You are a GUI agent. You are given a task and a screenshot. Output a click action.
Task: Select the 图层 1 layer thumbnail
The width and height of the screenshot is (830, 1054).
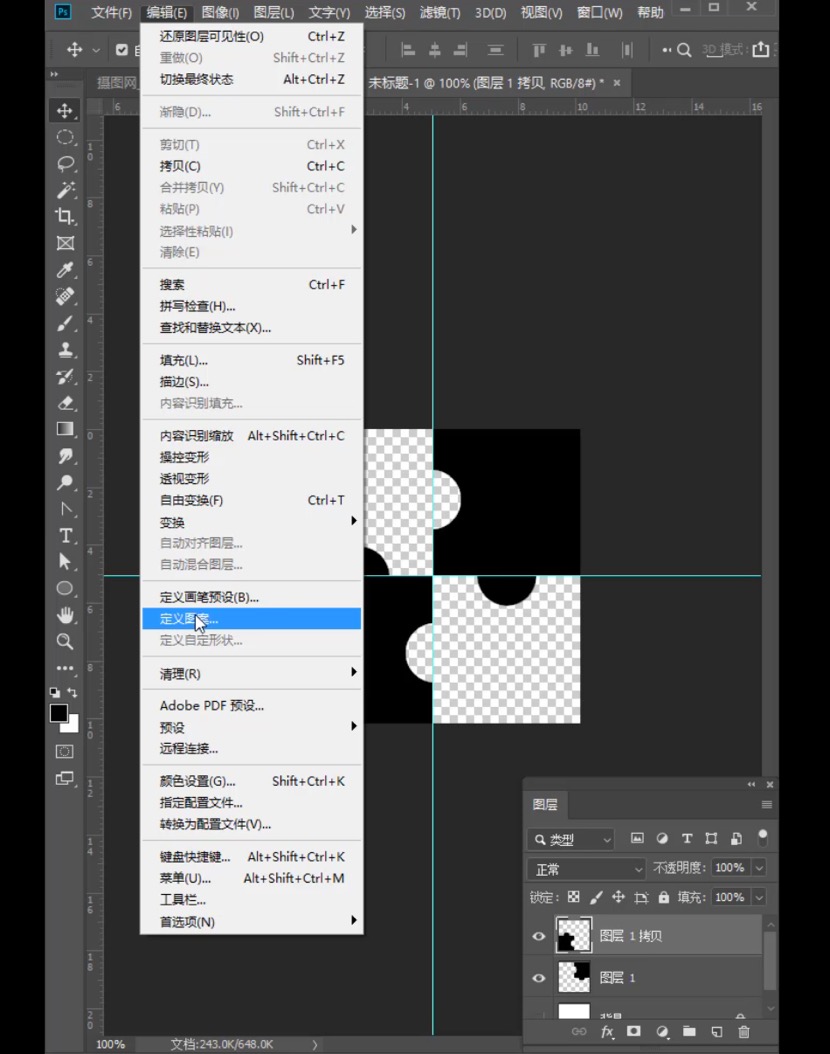(574, 977)
